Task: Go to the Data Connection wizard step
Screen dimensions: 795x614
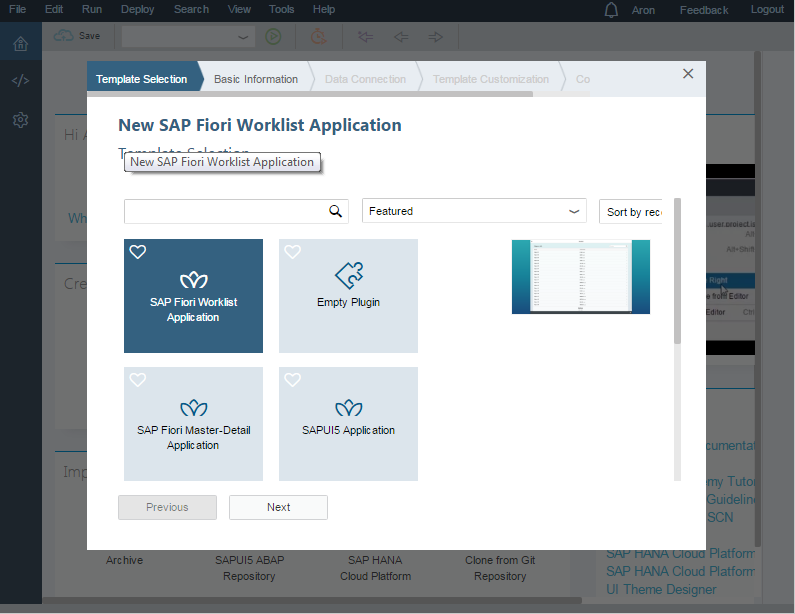Action: click(x=366, y=79)
